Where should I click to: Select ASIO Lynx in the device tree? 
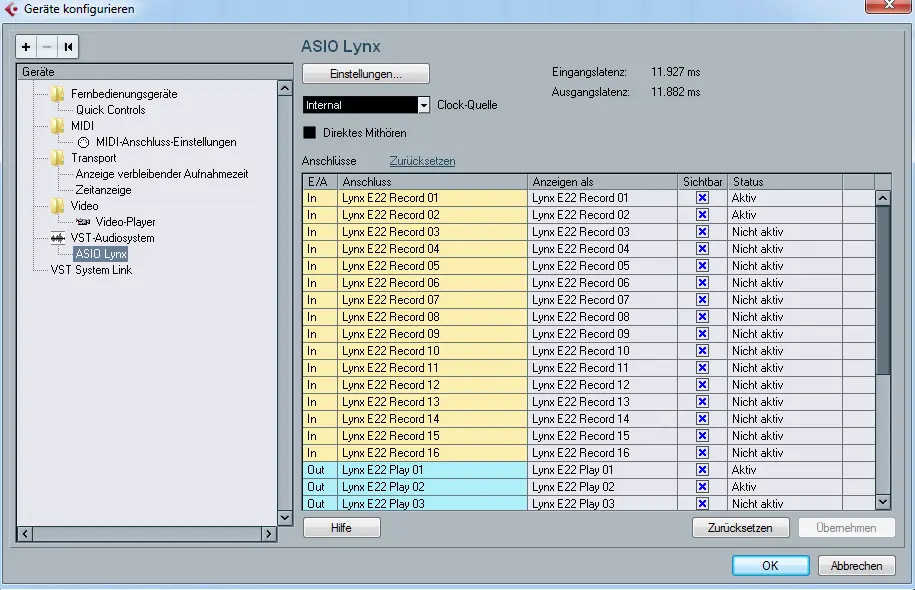coord(101,254)
